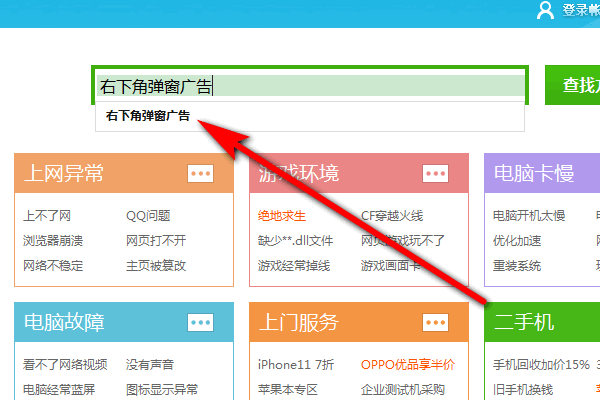
Task: Click the orange OPPO优品享半价 link
Action: pos(408,364)
